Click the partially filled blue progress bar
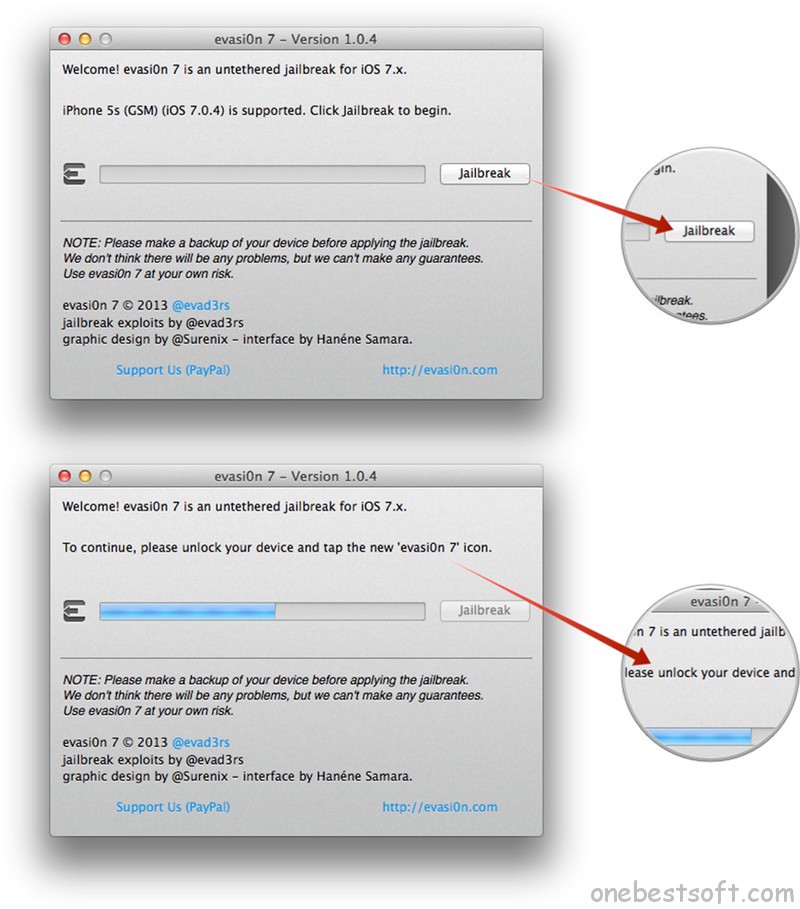The height and width of the screenshot is (909, 800). [262, 611]
